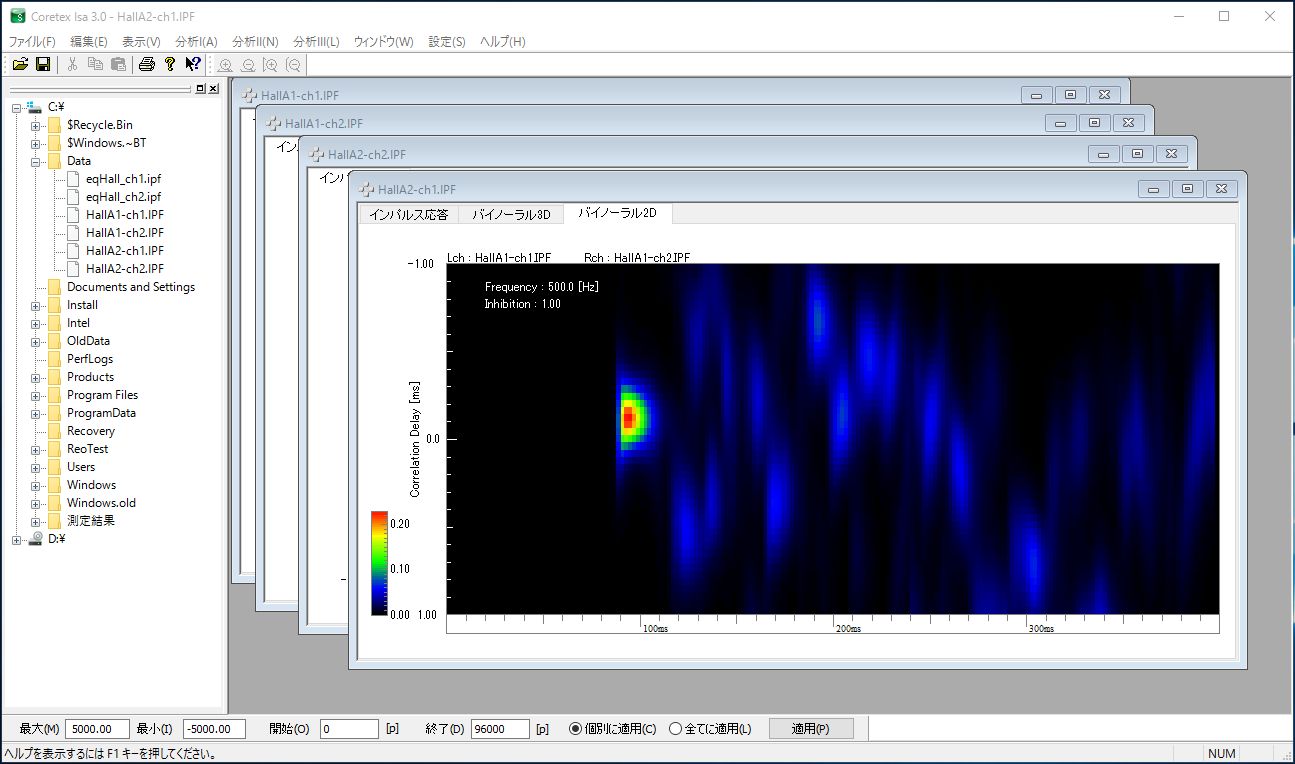
Task: Click the 開始(O) field showing 0
Action: point(349,729)
